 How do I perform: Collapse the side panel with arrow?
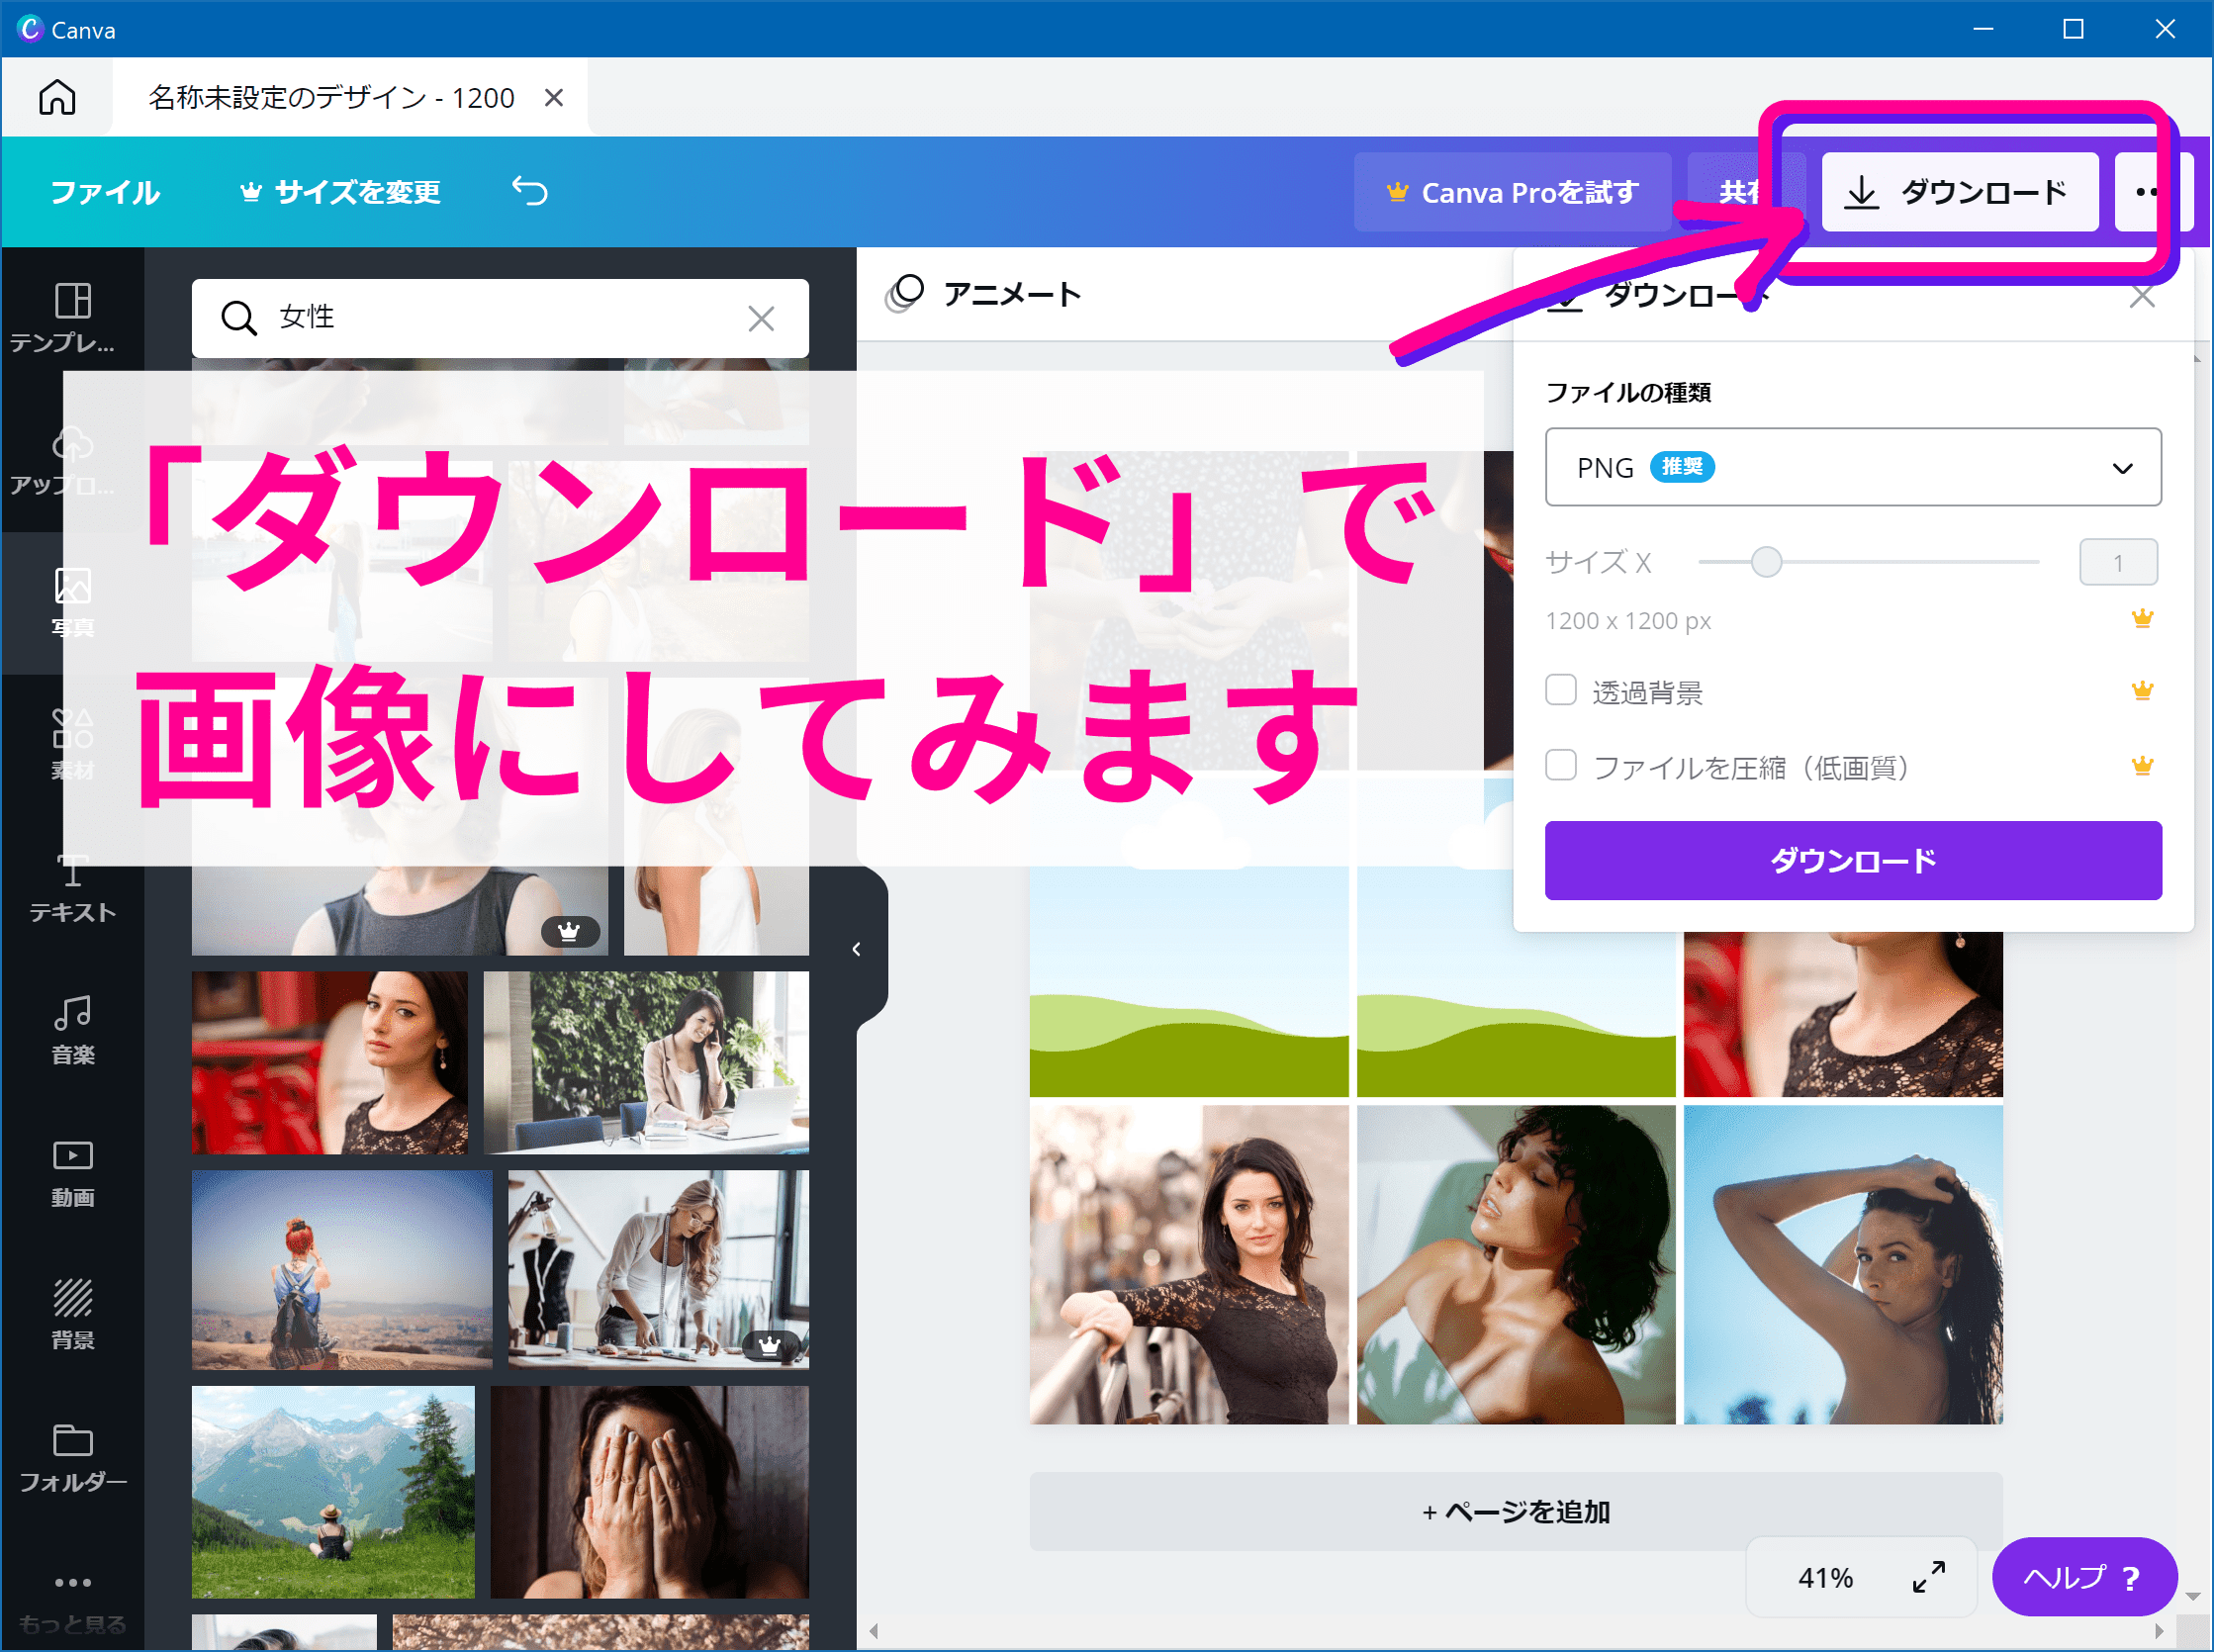pos(857,949)
